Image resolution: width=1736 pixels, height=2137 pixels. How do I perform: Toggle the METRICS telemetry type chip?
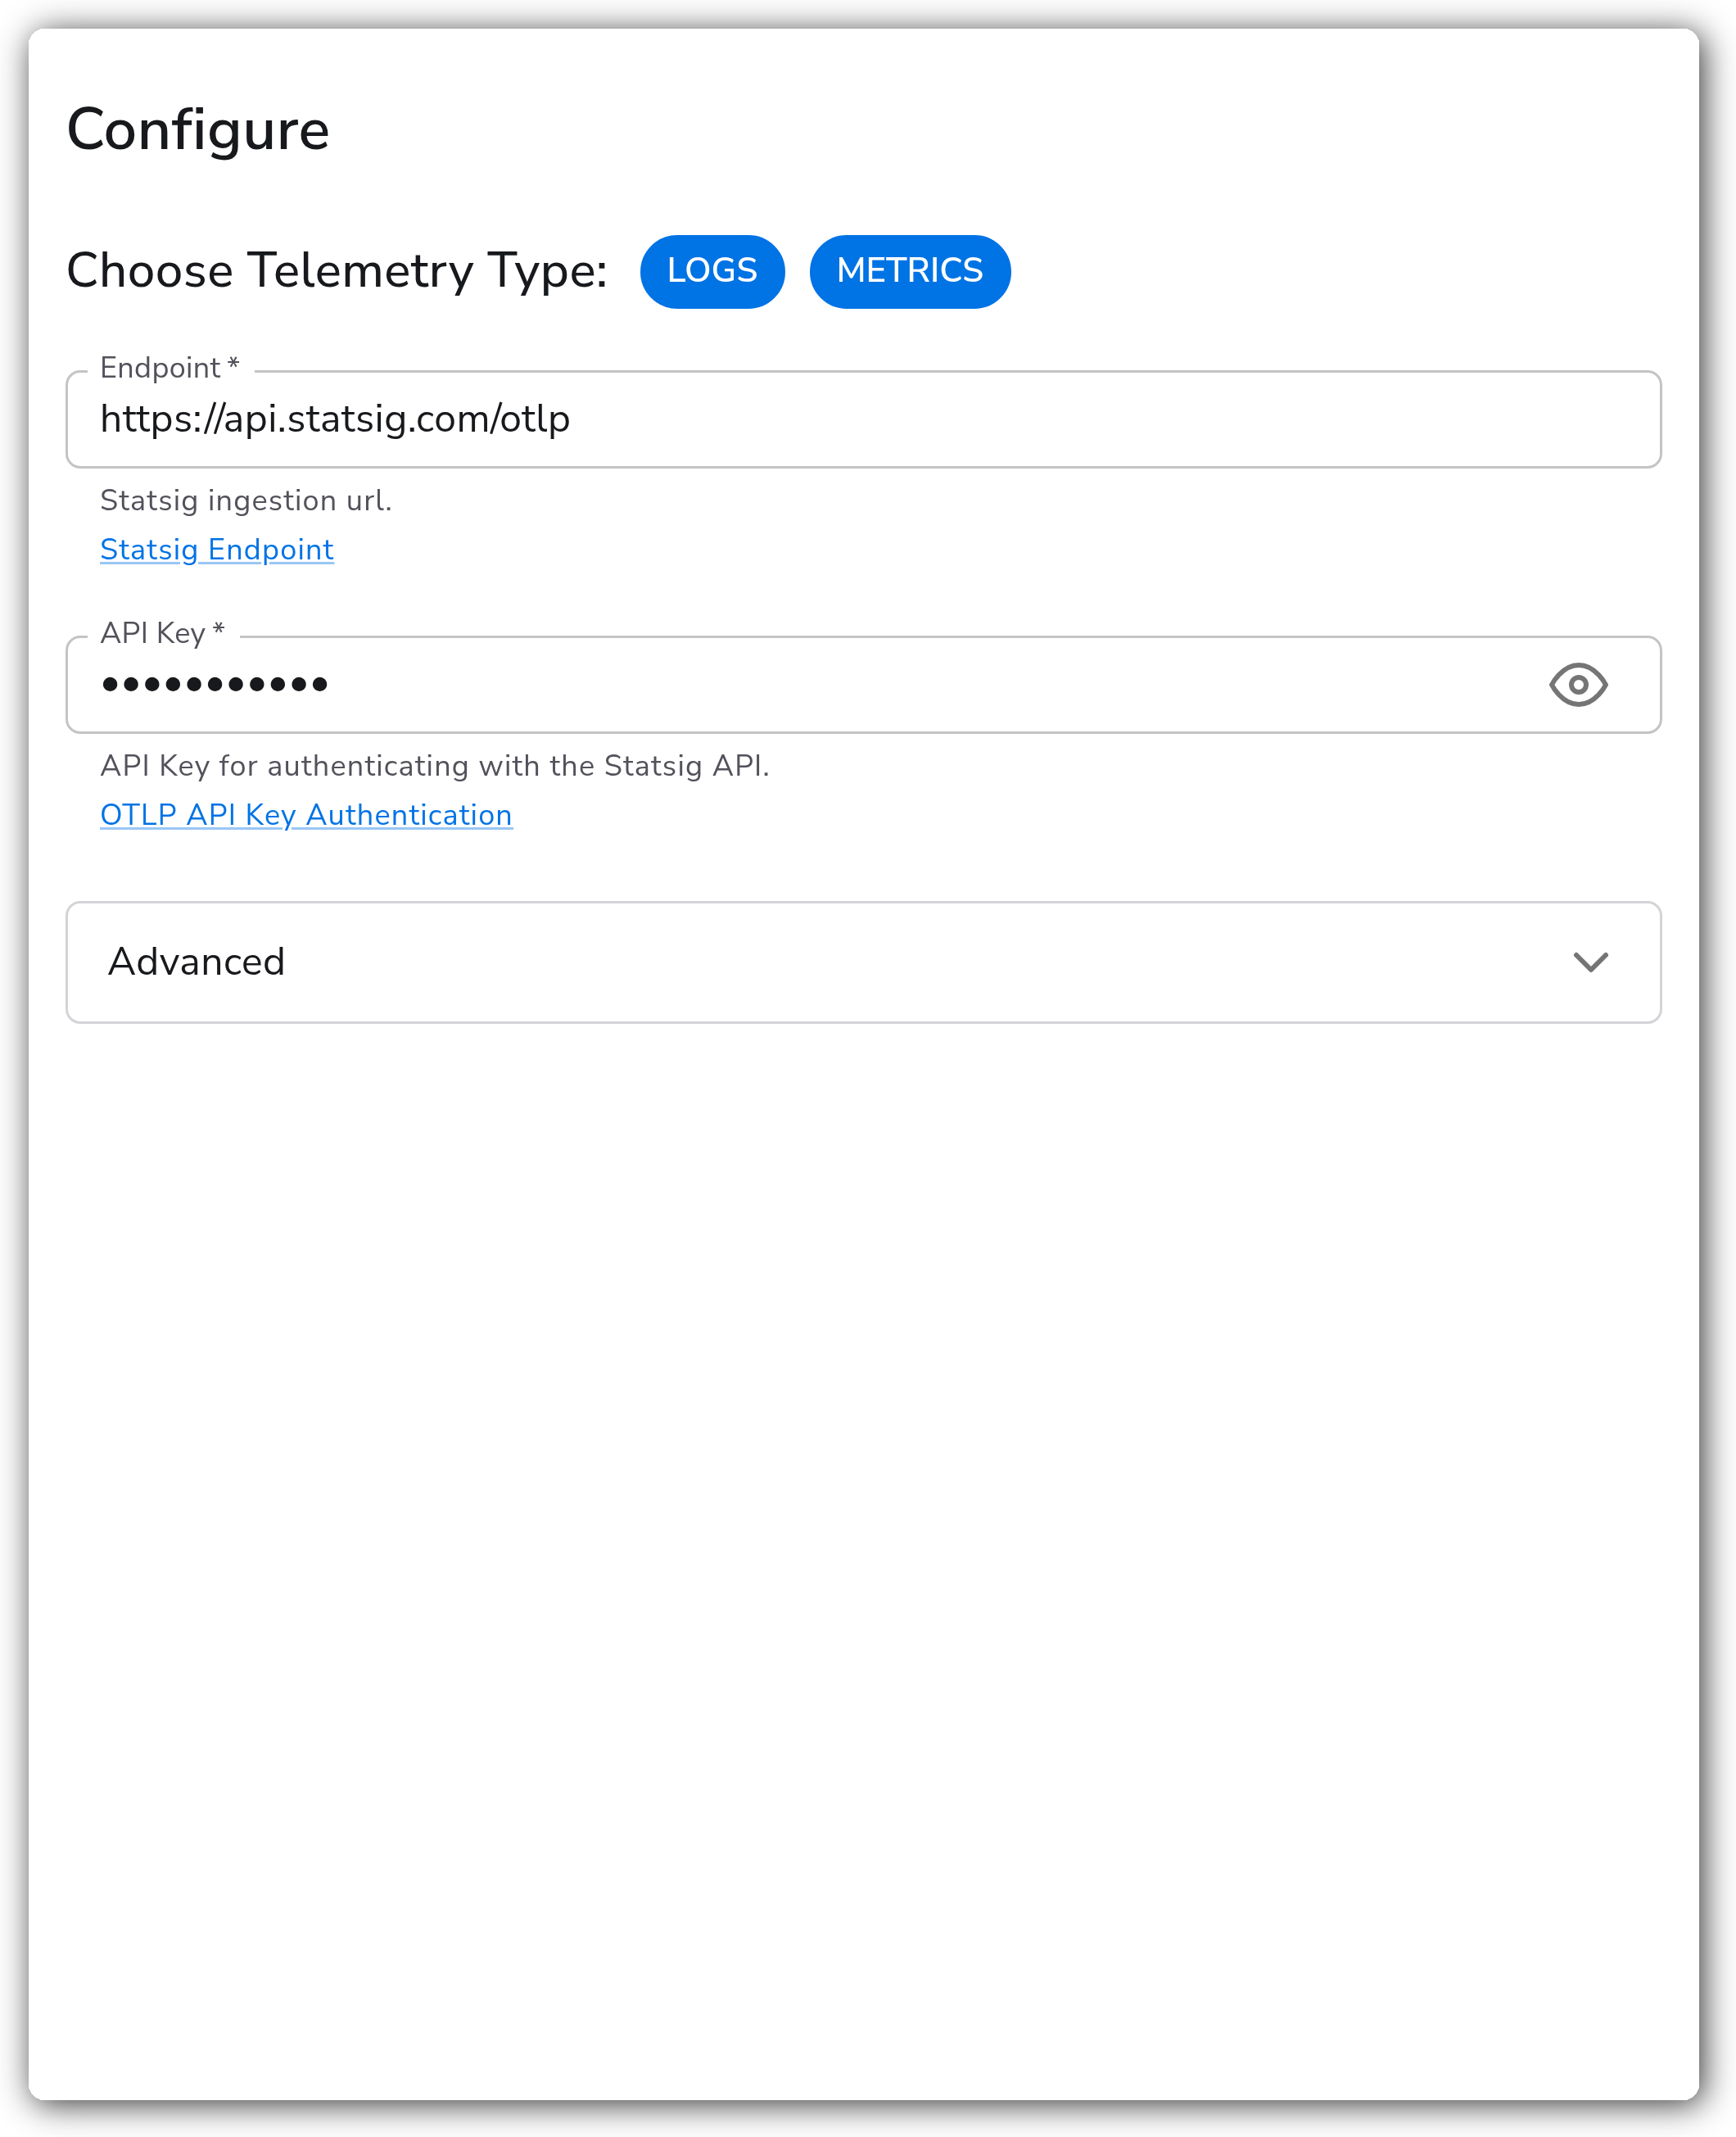(909, 271)
